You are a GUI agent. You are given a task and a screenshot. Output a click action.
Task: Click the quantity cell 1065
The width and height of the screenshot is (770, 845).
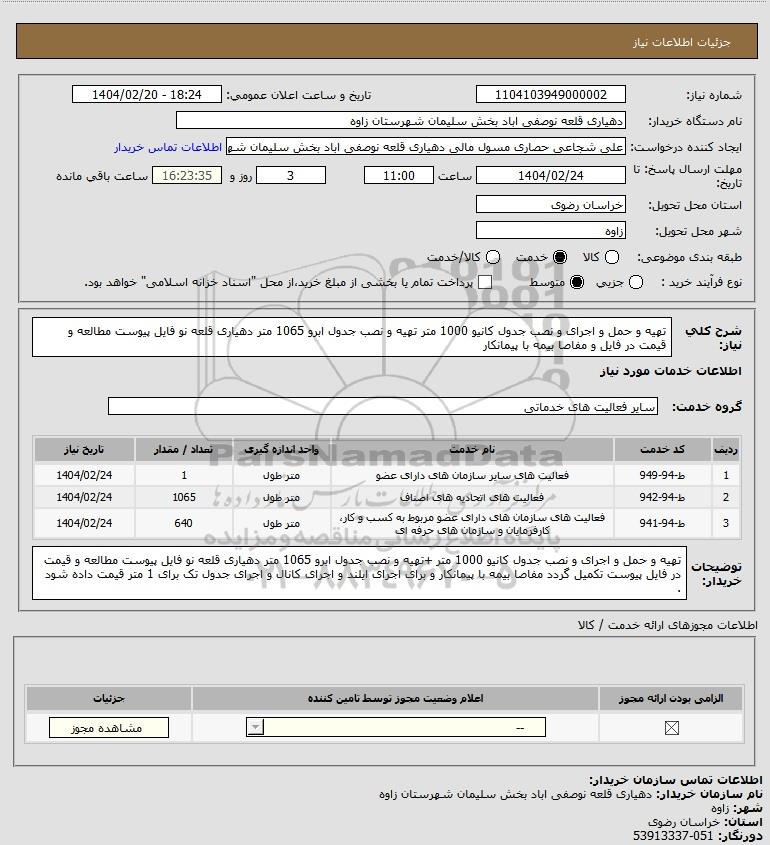pos(184,497)
